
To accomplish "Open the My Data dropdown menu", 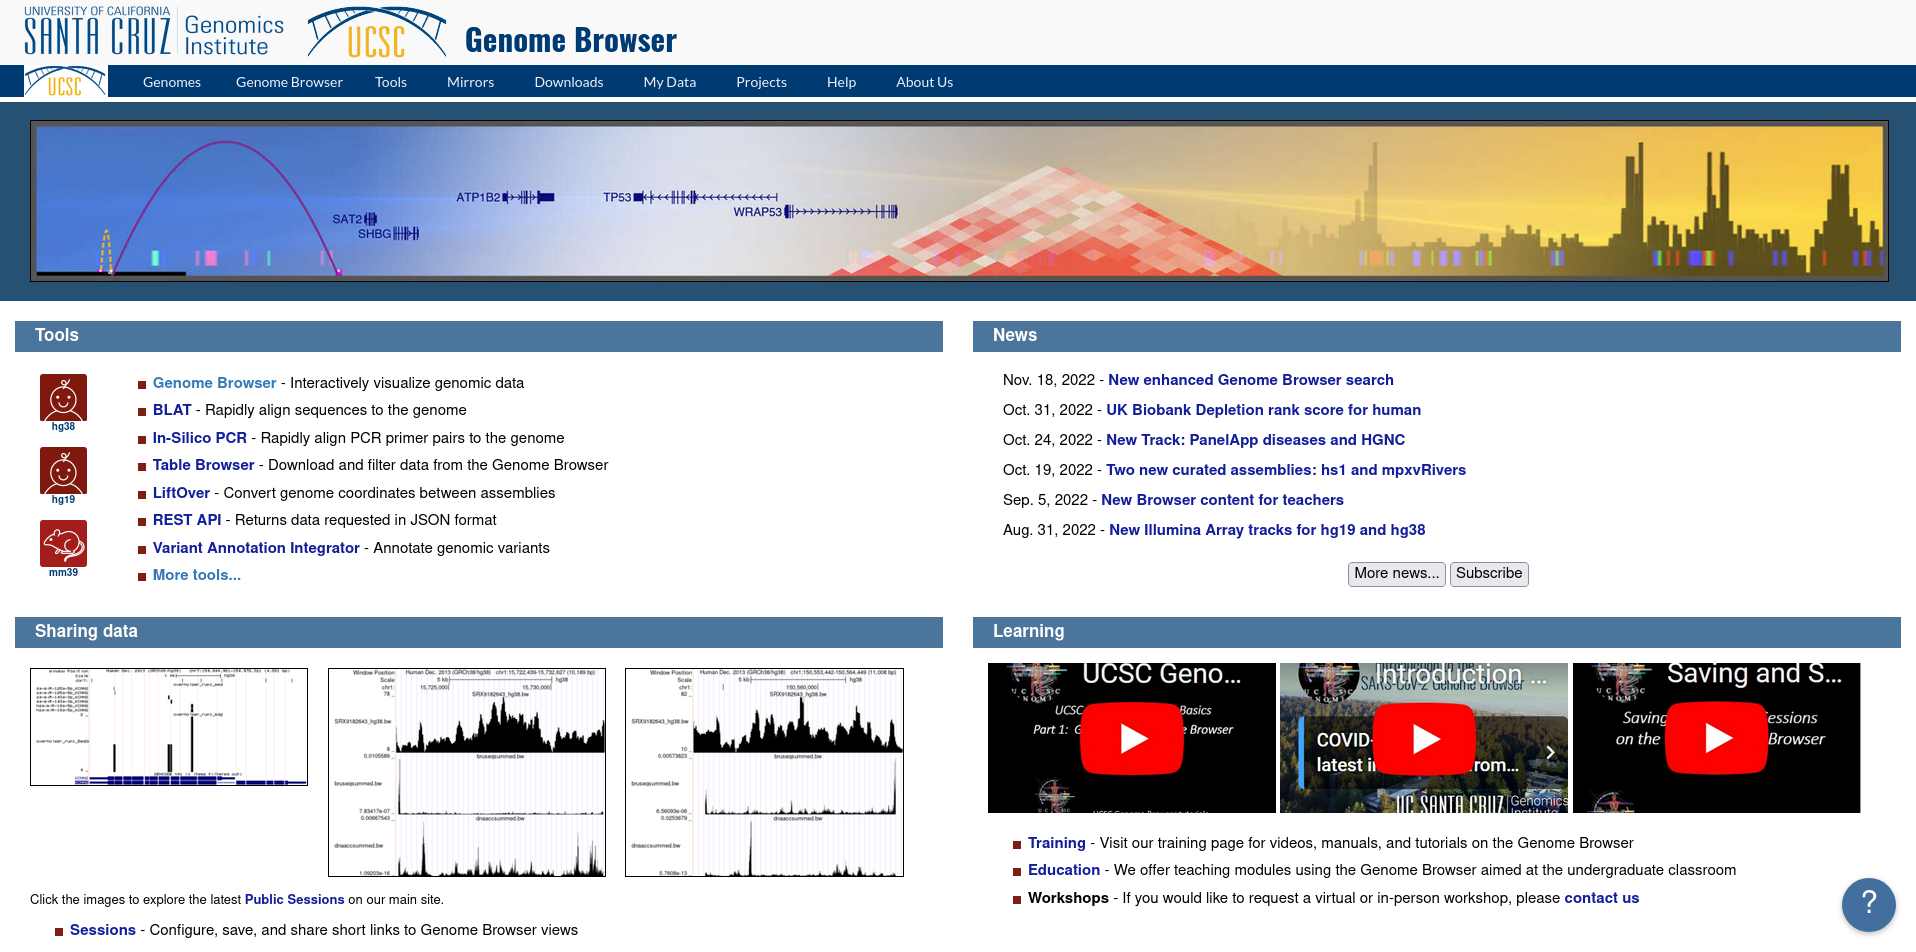I will click(x=669, y=82).
